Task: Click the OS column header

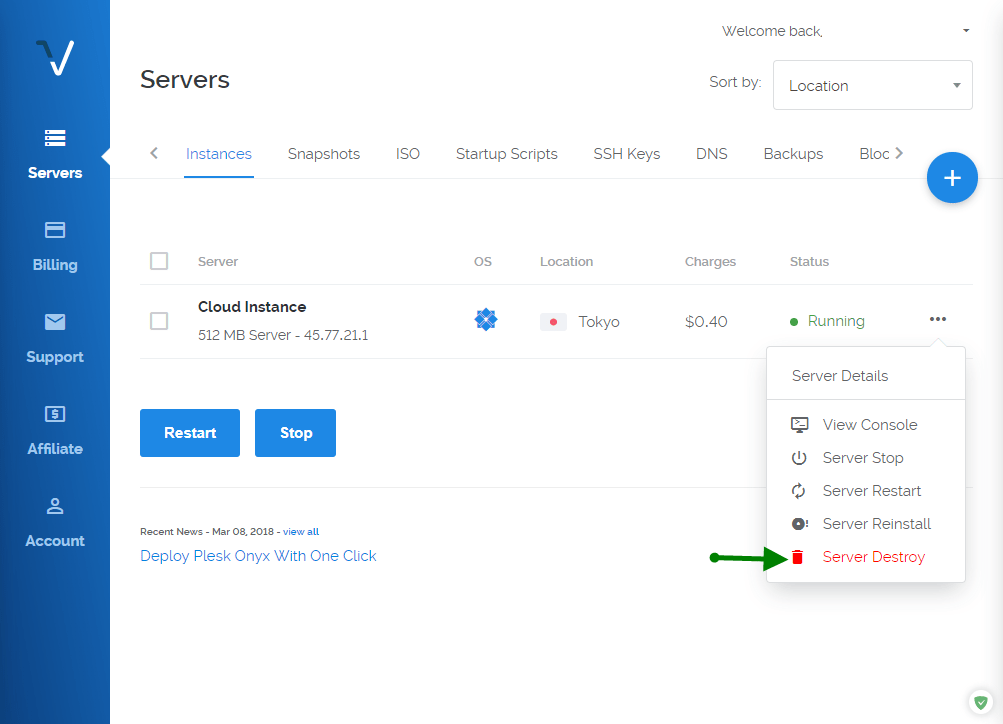Action: click(x=483, y=262)
